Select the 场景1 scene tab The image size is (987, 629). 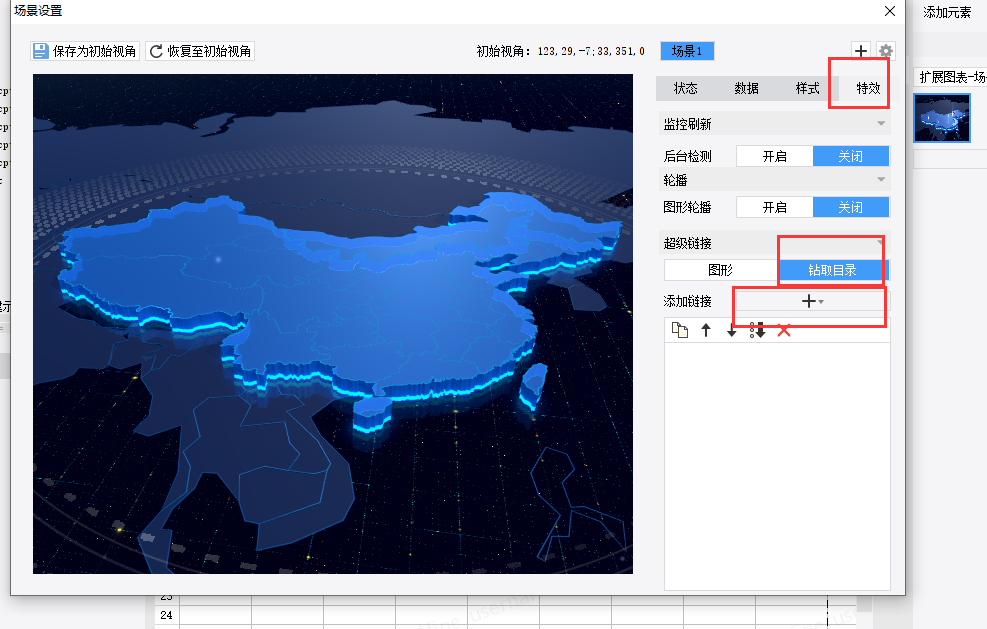click(x=687, y=51)
